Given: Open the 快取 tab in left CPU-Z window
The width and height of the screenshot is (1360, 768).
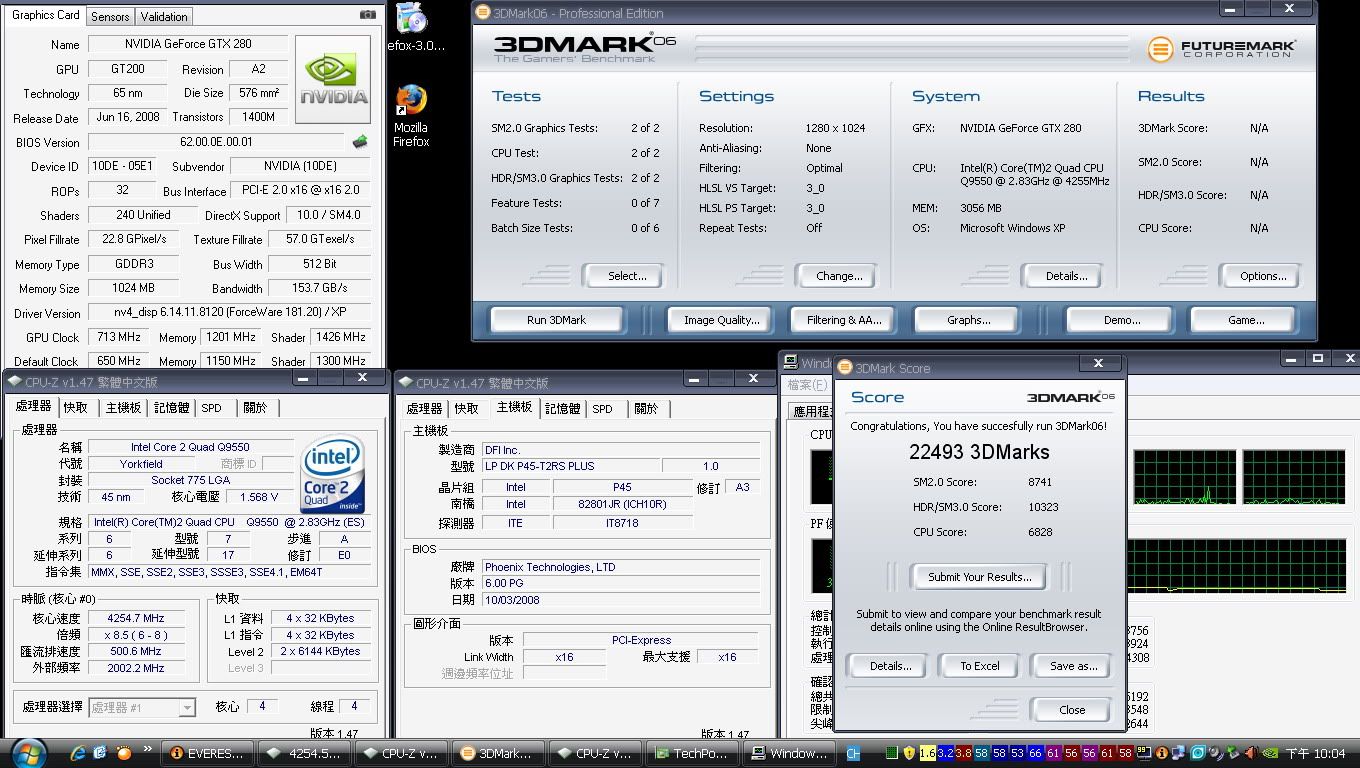Looking at the screenshot, I should coord(76,407).
